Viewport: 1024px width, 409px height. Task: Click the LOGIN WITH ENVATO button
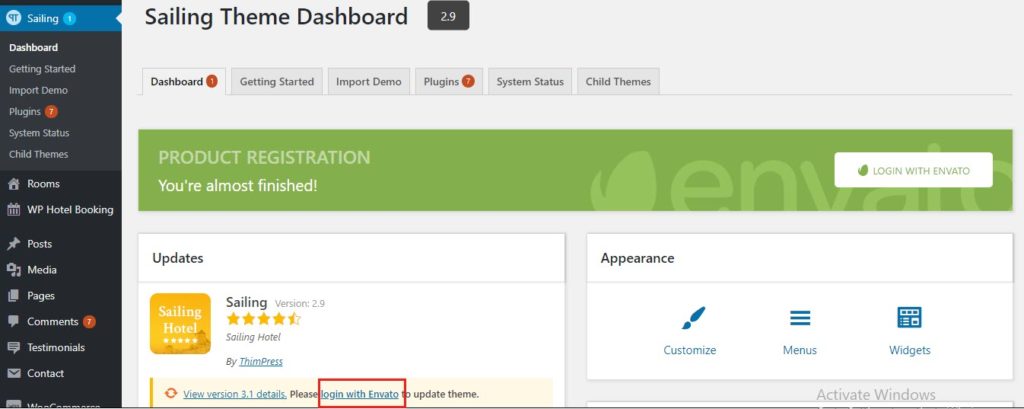[913, 170]
